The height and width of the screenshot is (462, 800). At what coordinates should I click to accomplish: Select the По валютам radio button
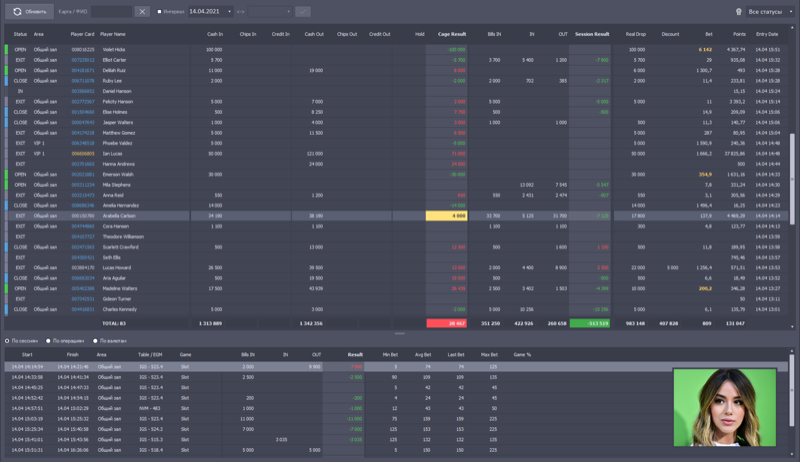tap(97, 341)
